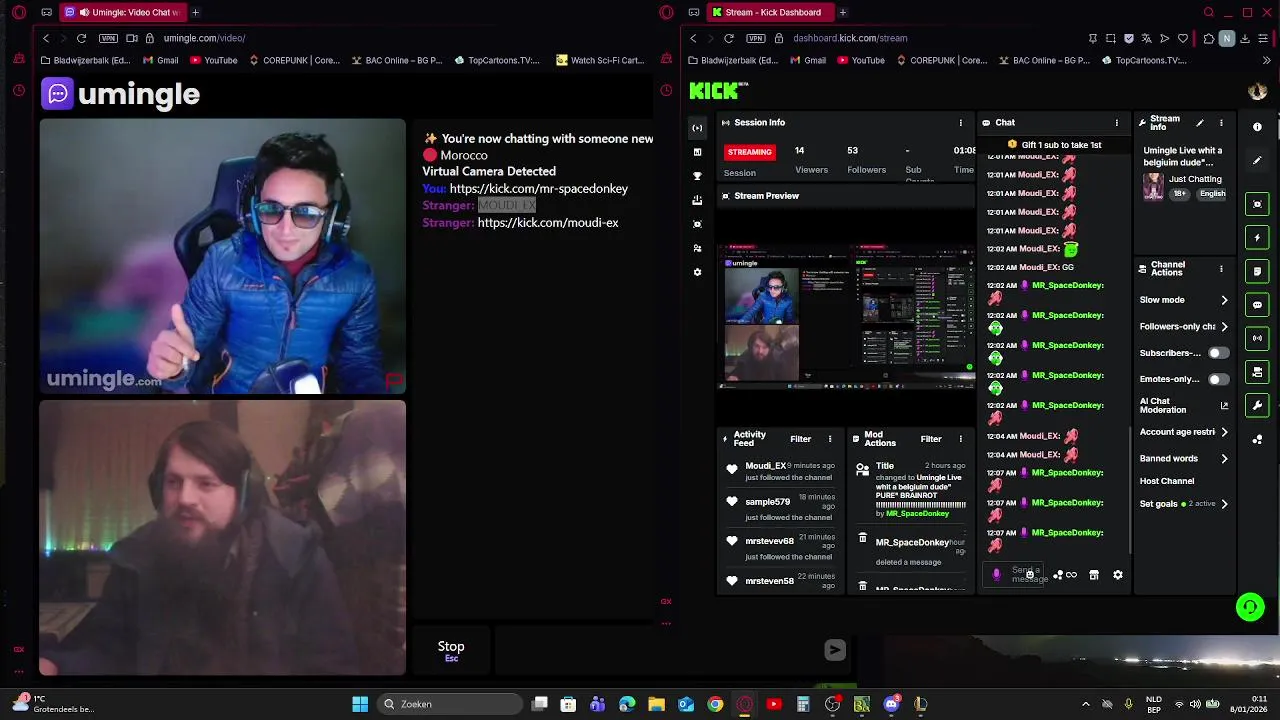Toggle Emotes-only chat switch

[1217, 379]
